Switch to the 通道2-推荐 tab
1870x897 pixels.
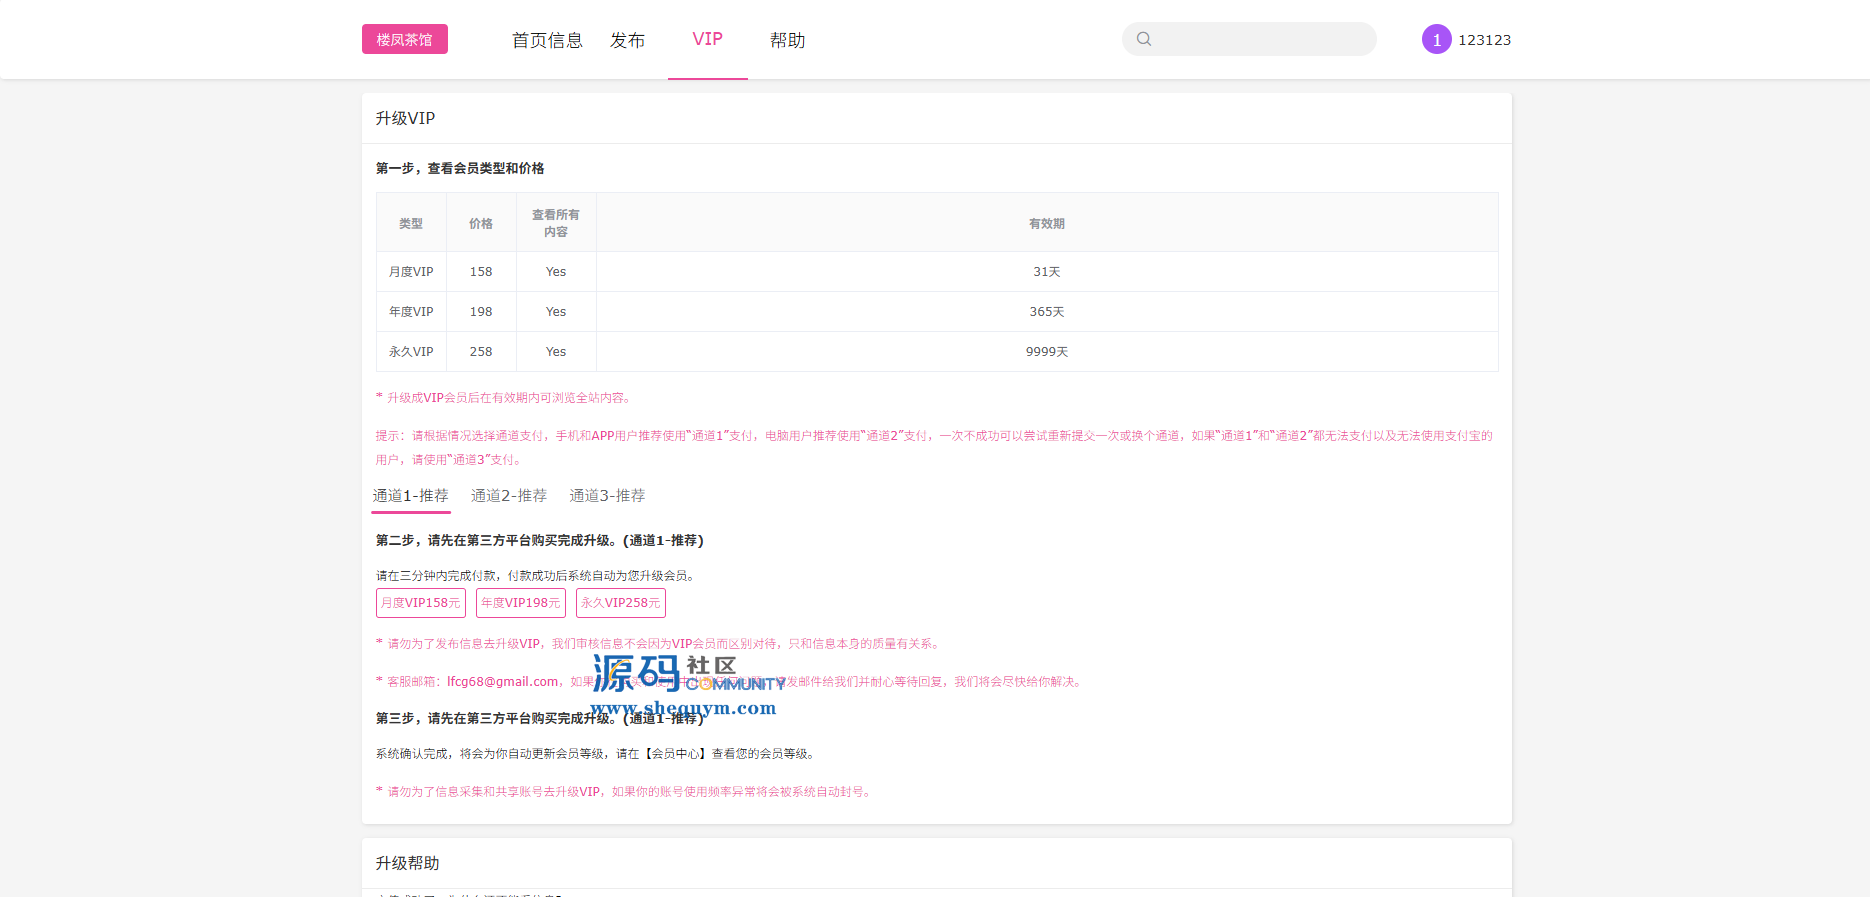(x=508, y=496)
